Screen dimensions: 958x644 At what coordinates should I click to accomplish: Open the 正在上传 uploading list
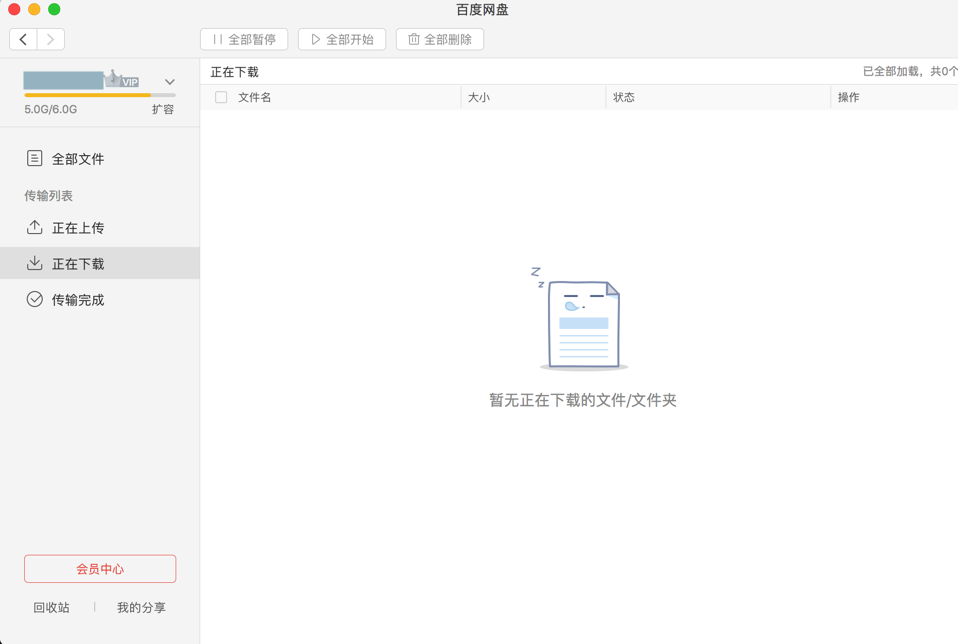coord(100,228)
